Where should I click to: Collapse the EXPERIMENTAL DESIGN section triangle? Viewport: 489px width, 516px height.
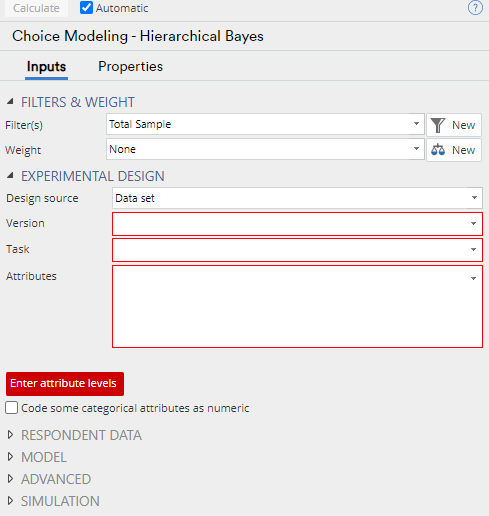[x=10, y=175]
